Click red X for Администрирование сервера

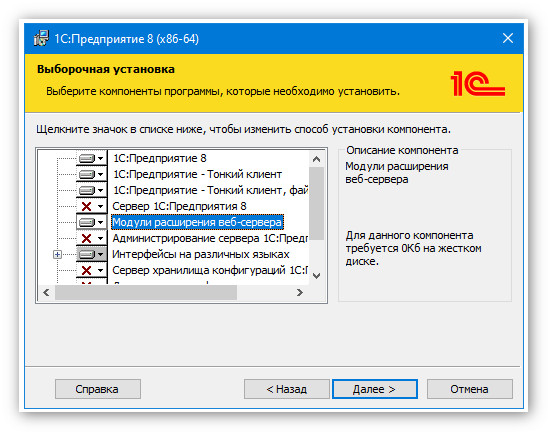[86, 238]
